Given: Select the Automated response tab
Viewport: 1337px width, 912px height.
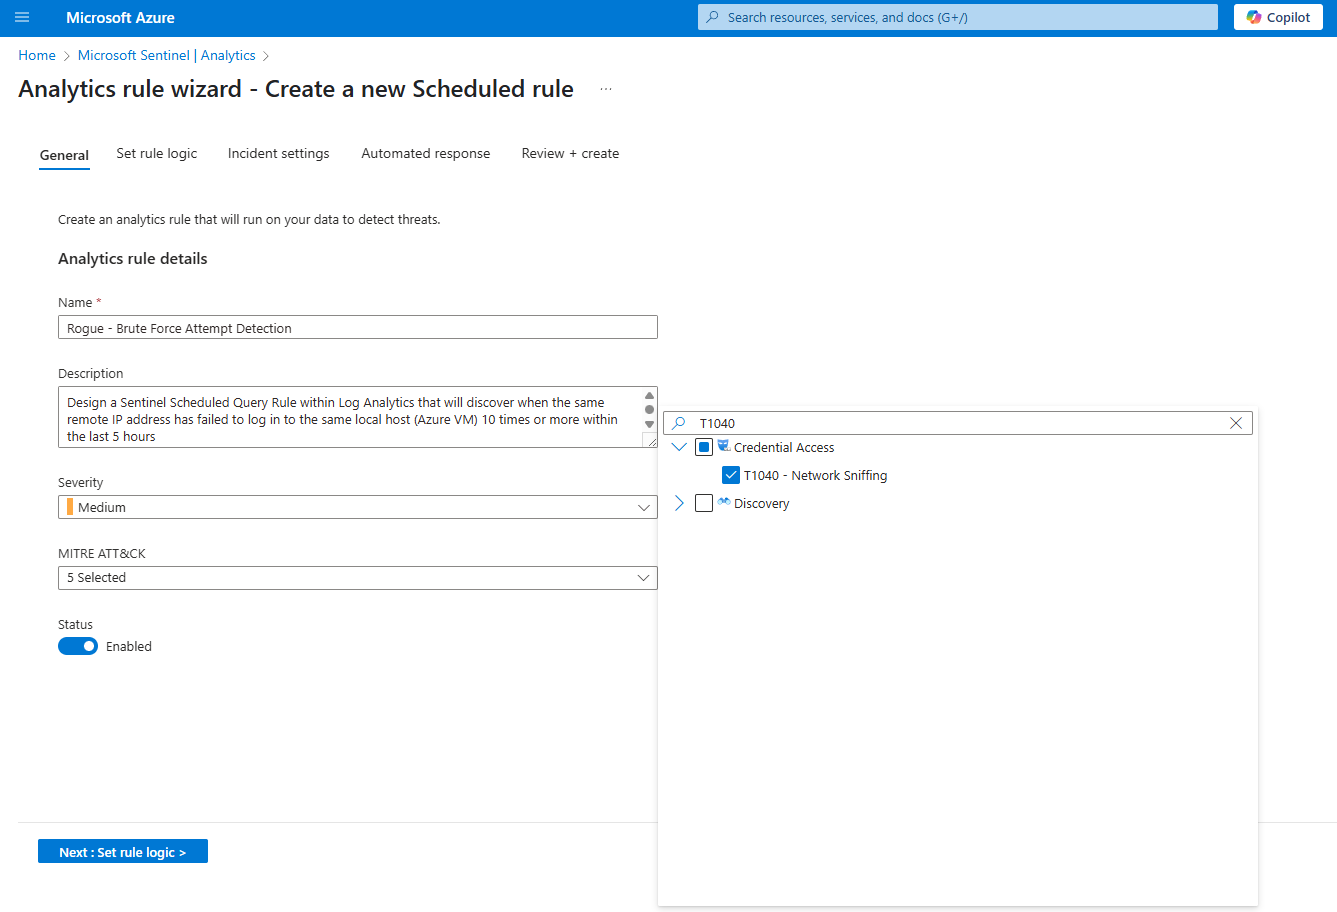Looking at the screenshot, I should point(426,153).
